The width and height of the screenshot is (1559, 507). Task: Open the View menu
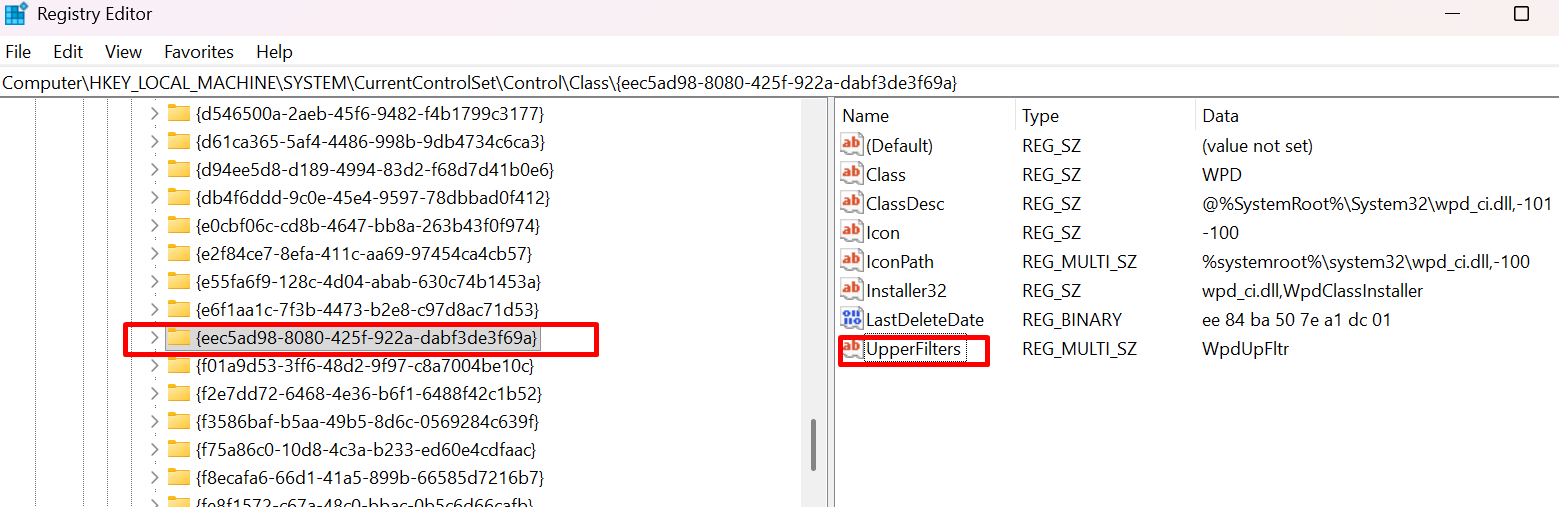[x=123, y=52]
